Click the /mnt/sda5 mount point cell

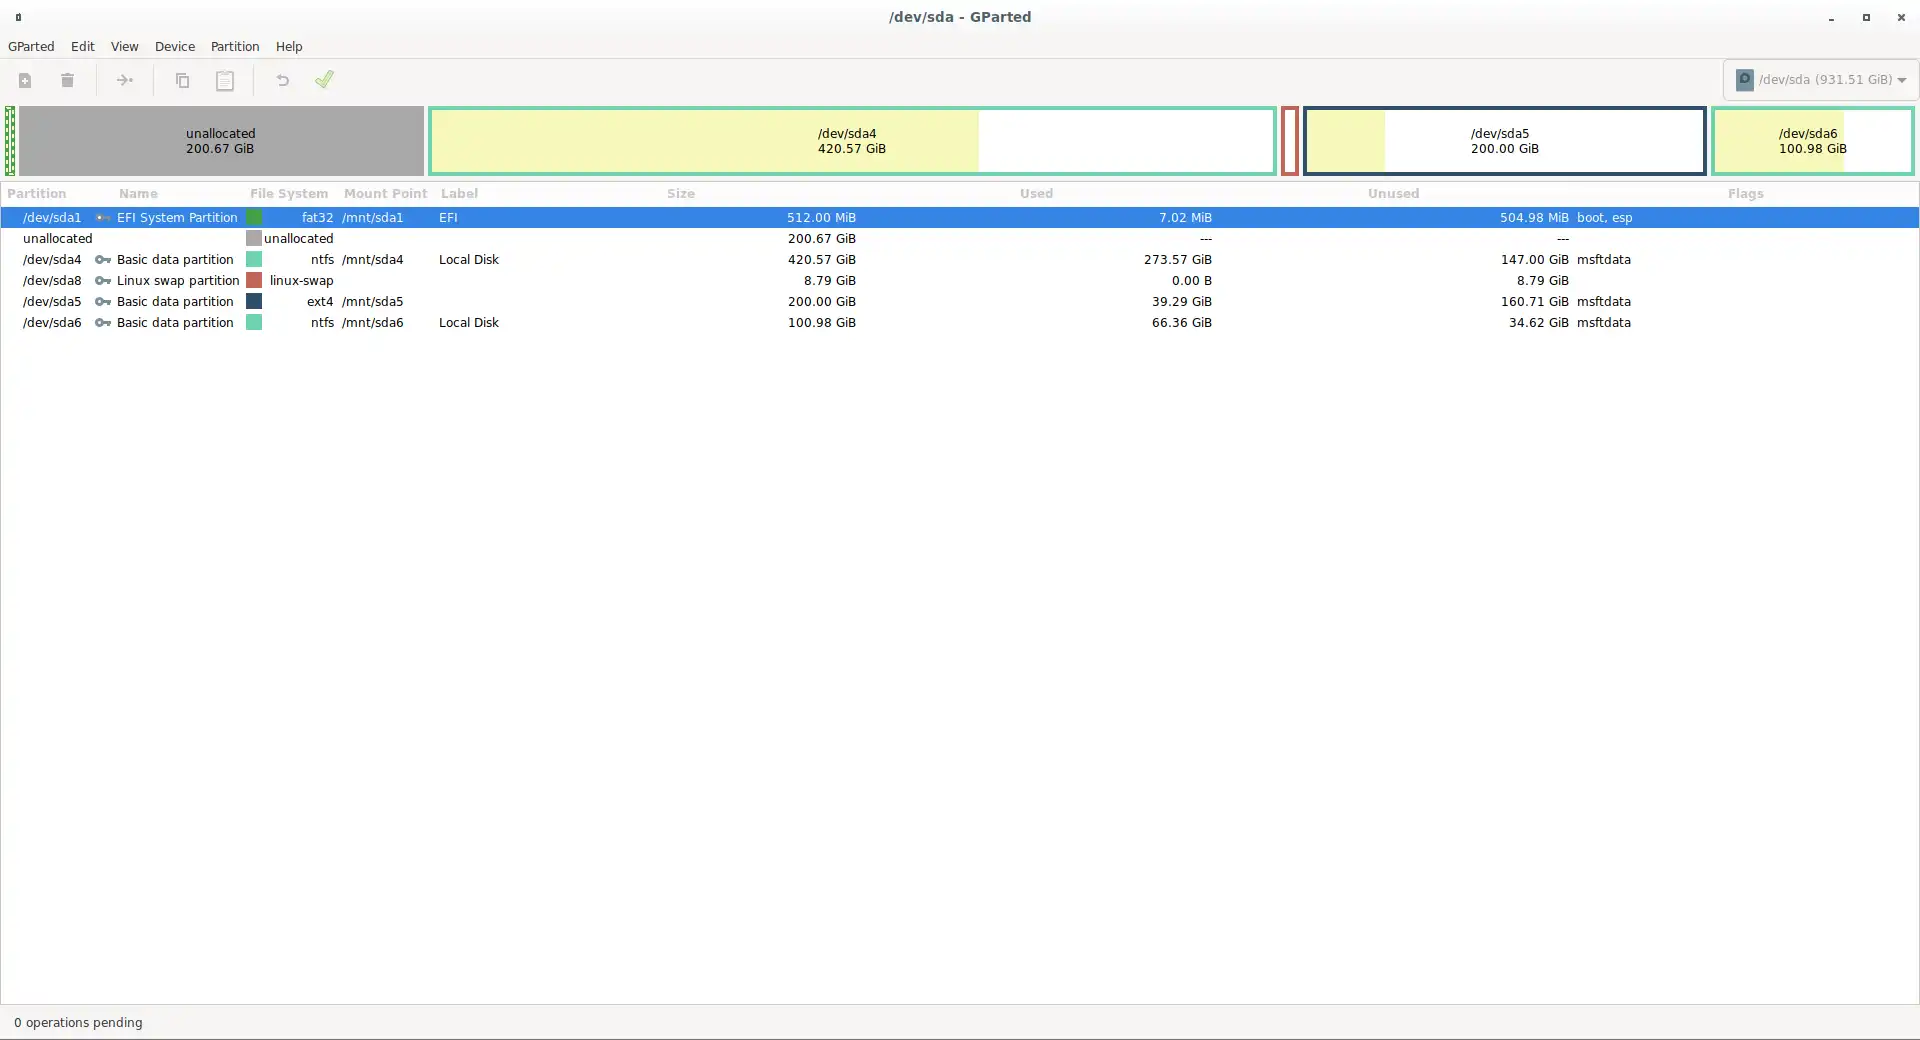pyautogui.click(x=372, y=301)
